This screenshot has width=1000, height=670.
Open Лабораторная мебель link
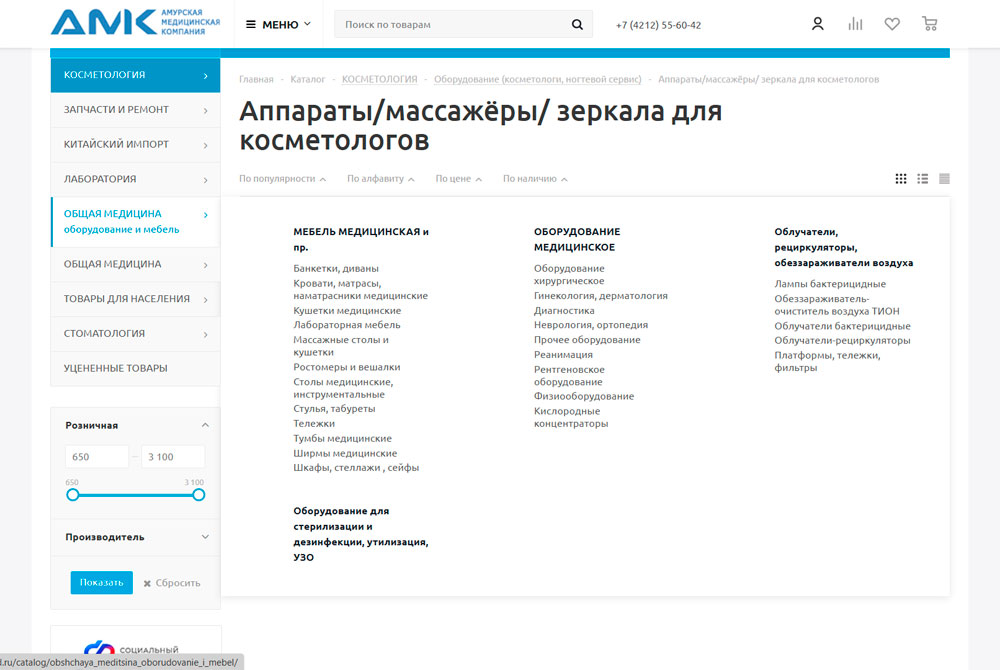tap(347, 324)
